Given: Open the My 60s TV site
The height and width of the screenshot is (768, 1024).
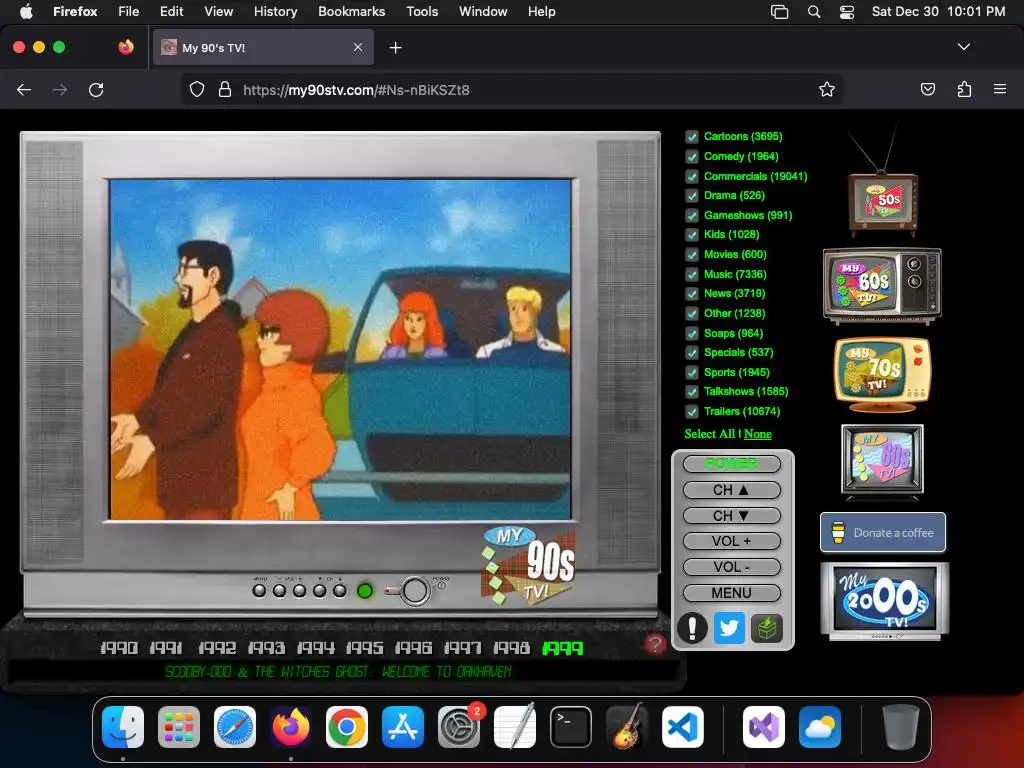Looking at the screenshot, I should tap(882, 285).
